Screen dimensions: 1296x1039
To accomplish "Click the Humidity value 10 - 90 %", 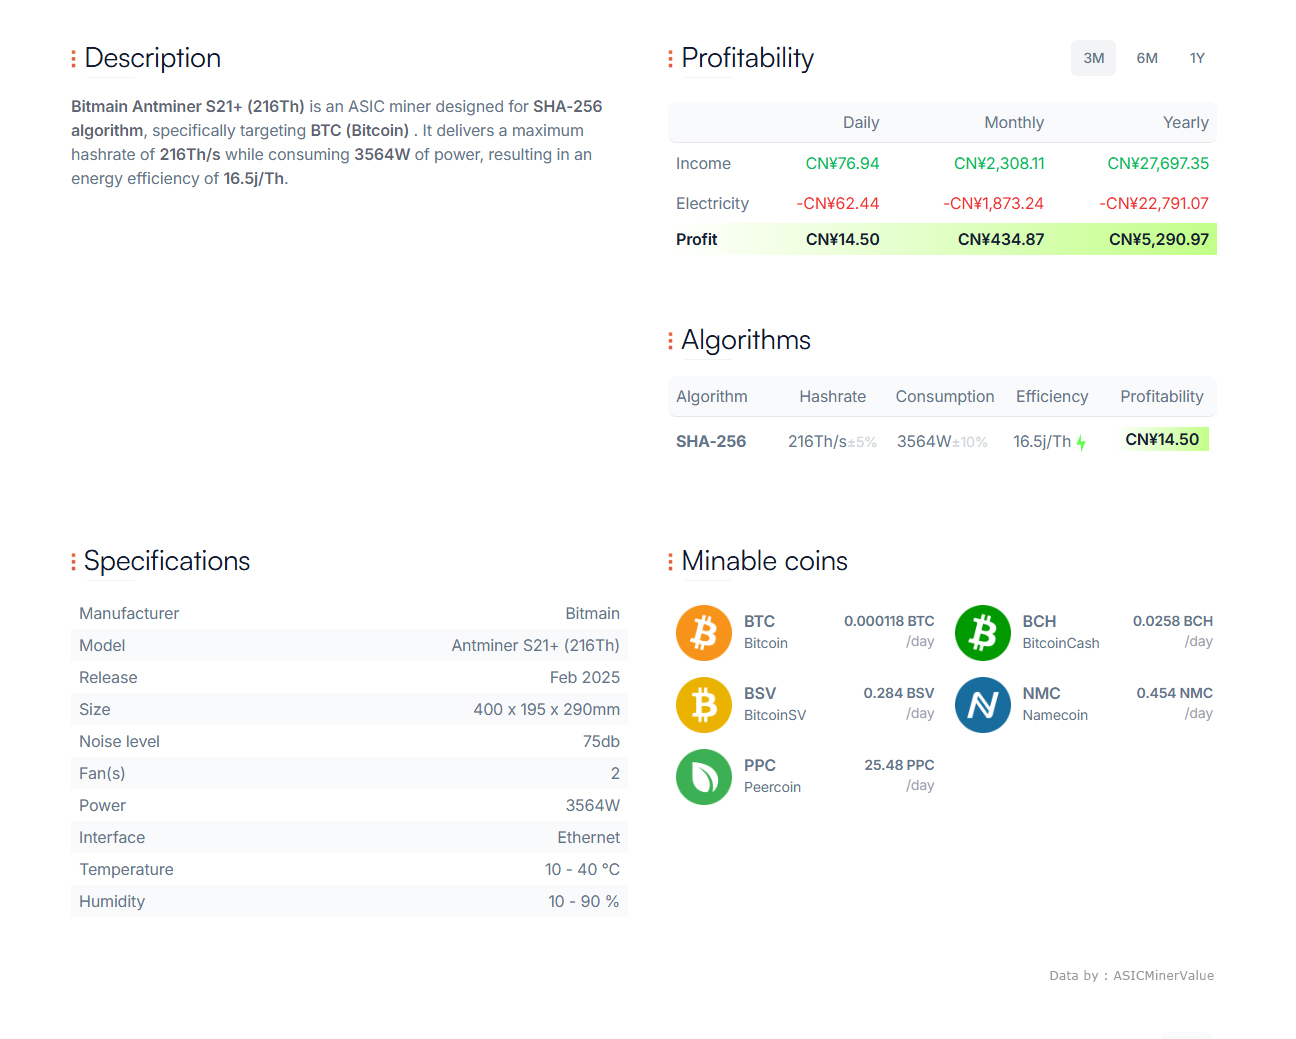I will (x=583, y=901).
